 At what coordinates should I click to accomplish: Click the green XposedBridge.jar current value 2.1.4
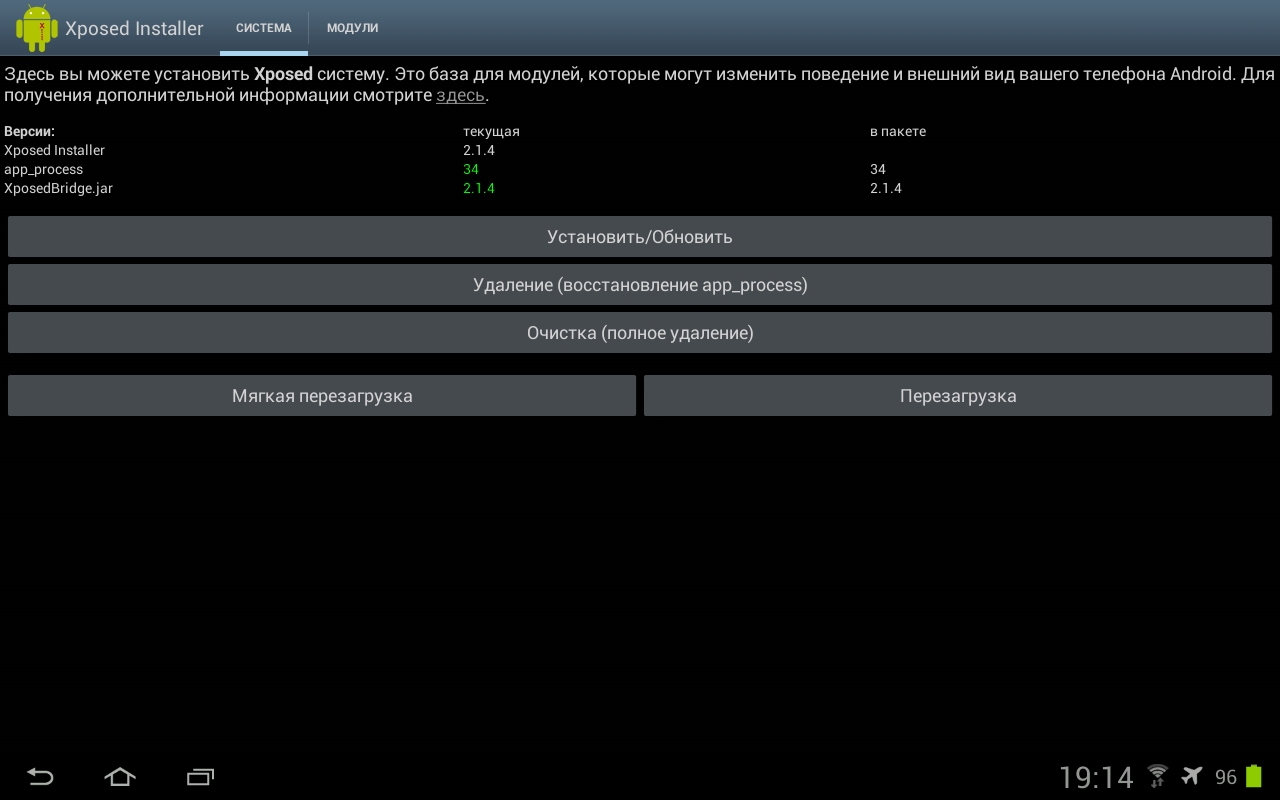coord(479,188)
